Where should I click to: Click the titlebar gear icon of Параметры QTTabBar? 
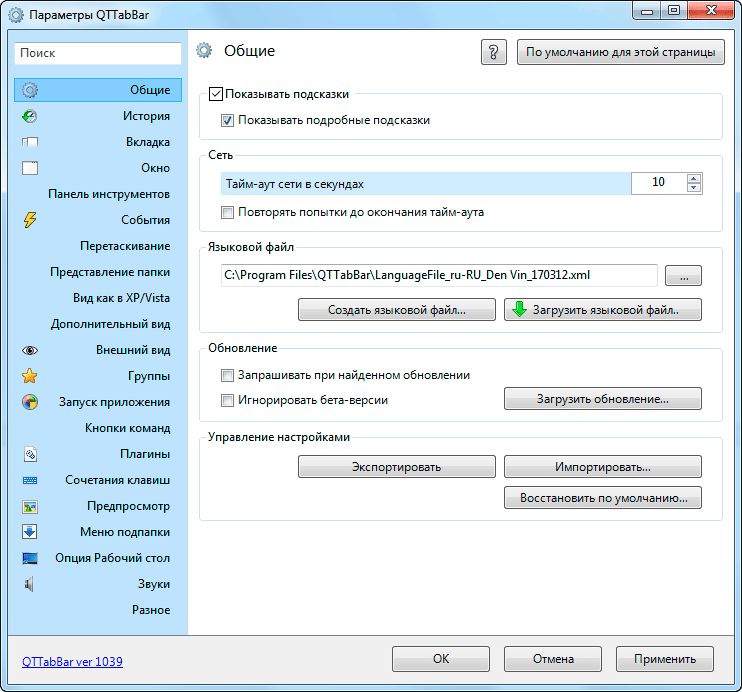coord(16,15)
